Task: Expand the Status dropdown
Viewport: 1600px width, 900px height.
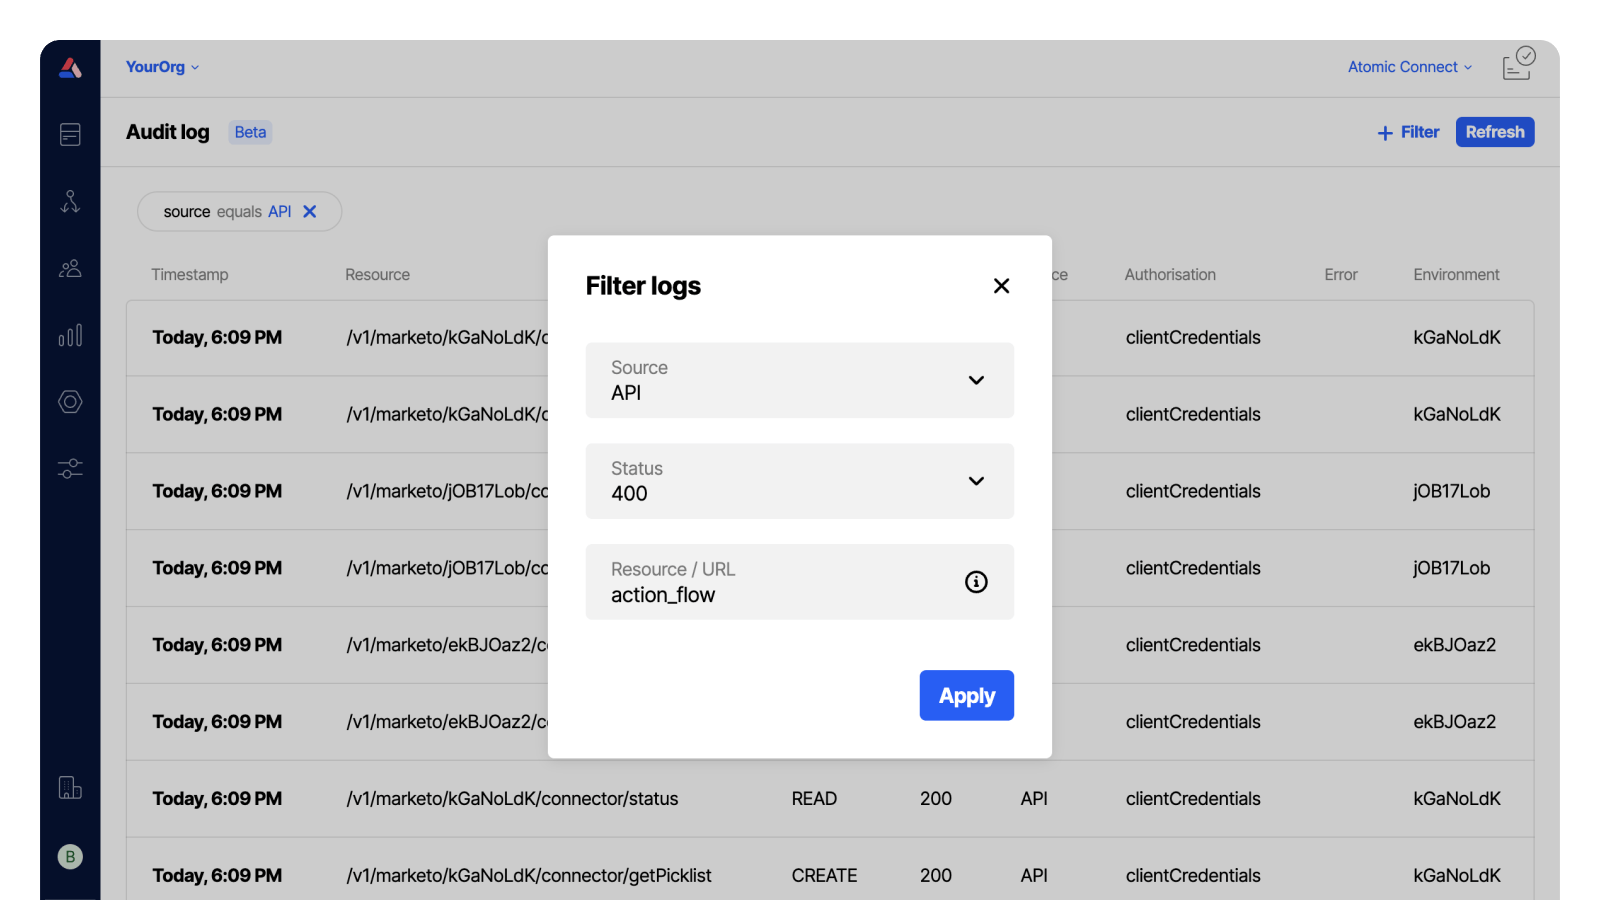Action: pos(800,481)
